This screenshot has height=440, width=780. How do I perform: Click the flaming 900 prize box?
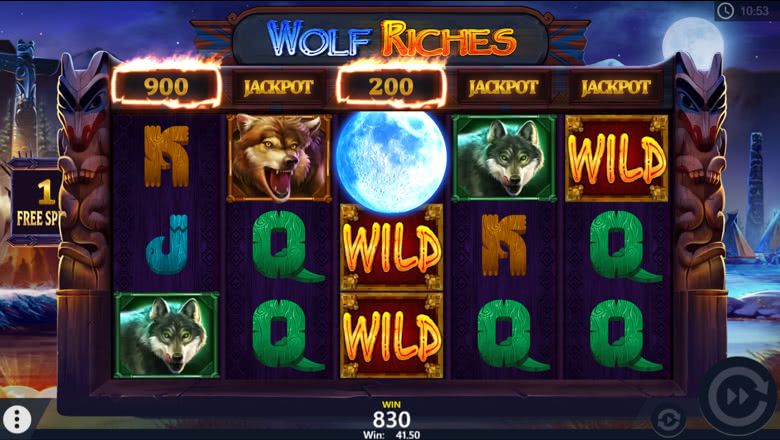coord(166,87)
